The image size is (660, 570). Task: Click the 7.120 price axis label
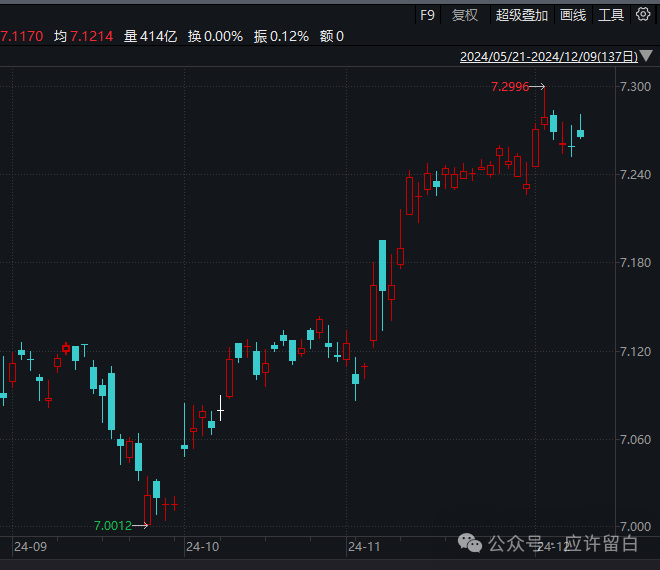(x=635, y=351)
